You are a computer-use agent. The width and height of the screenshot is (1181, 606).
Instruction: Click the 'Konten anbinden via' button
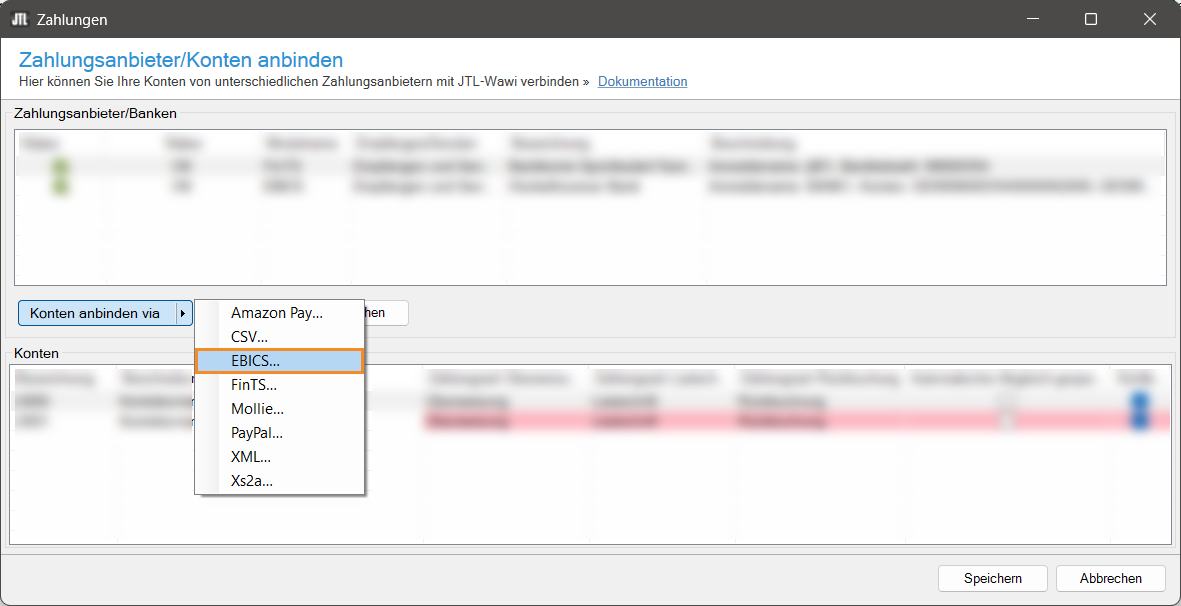[x=95, y=313]
